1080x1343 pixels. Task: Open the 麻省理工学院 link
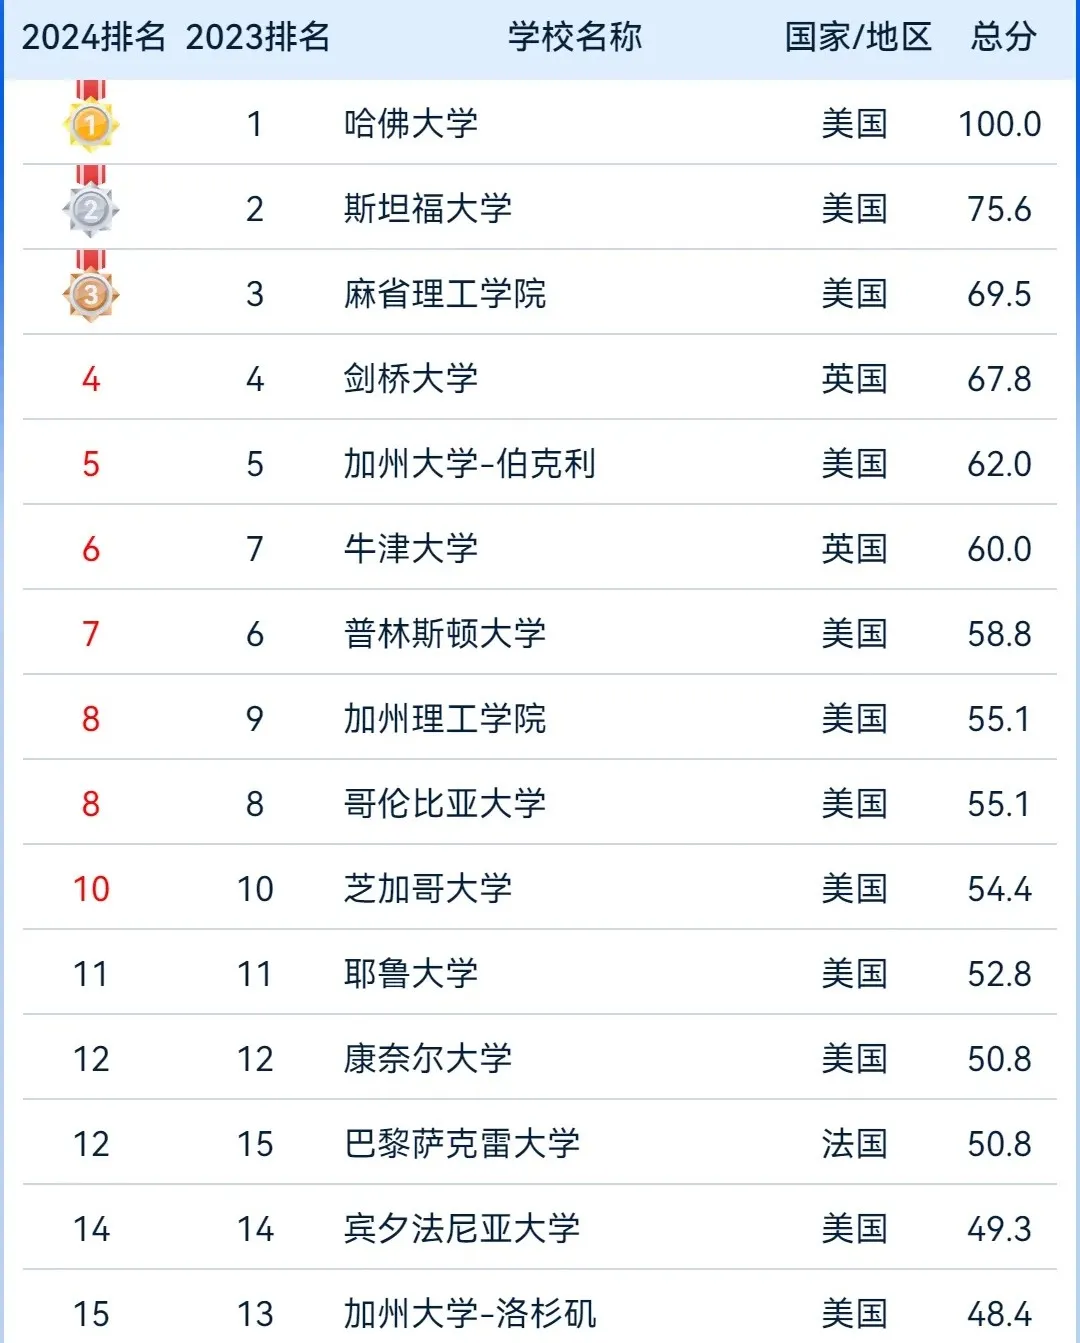point(445,294)
